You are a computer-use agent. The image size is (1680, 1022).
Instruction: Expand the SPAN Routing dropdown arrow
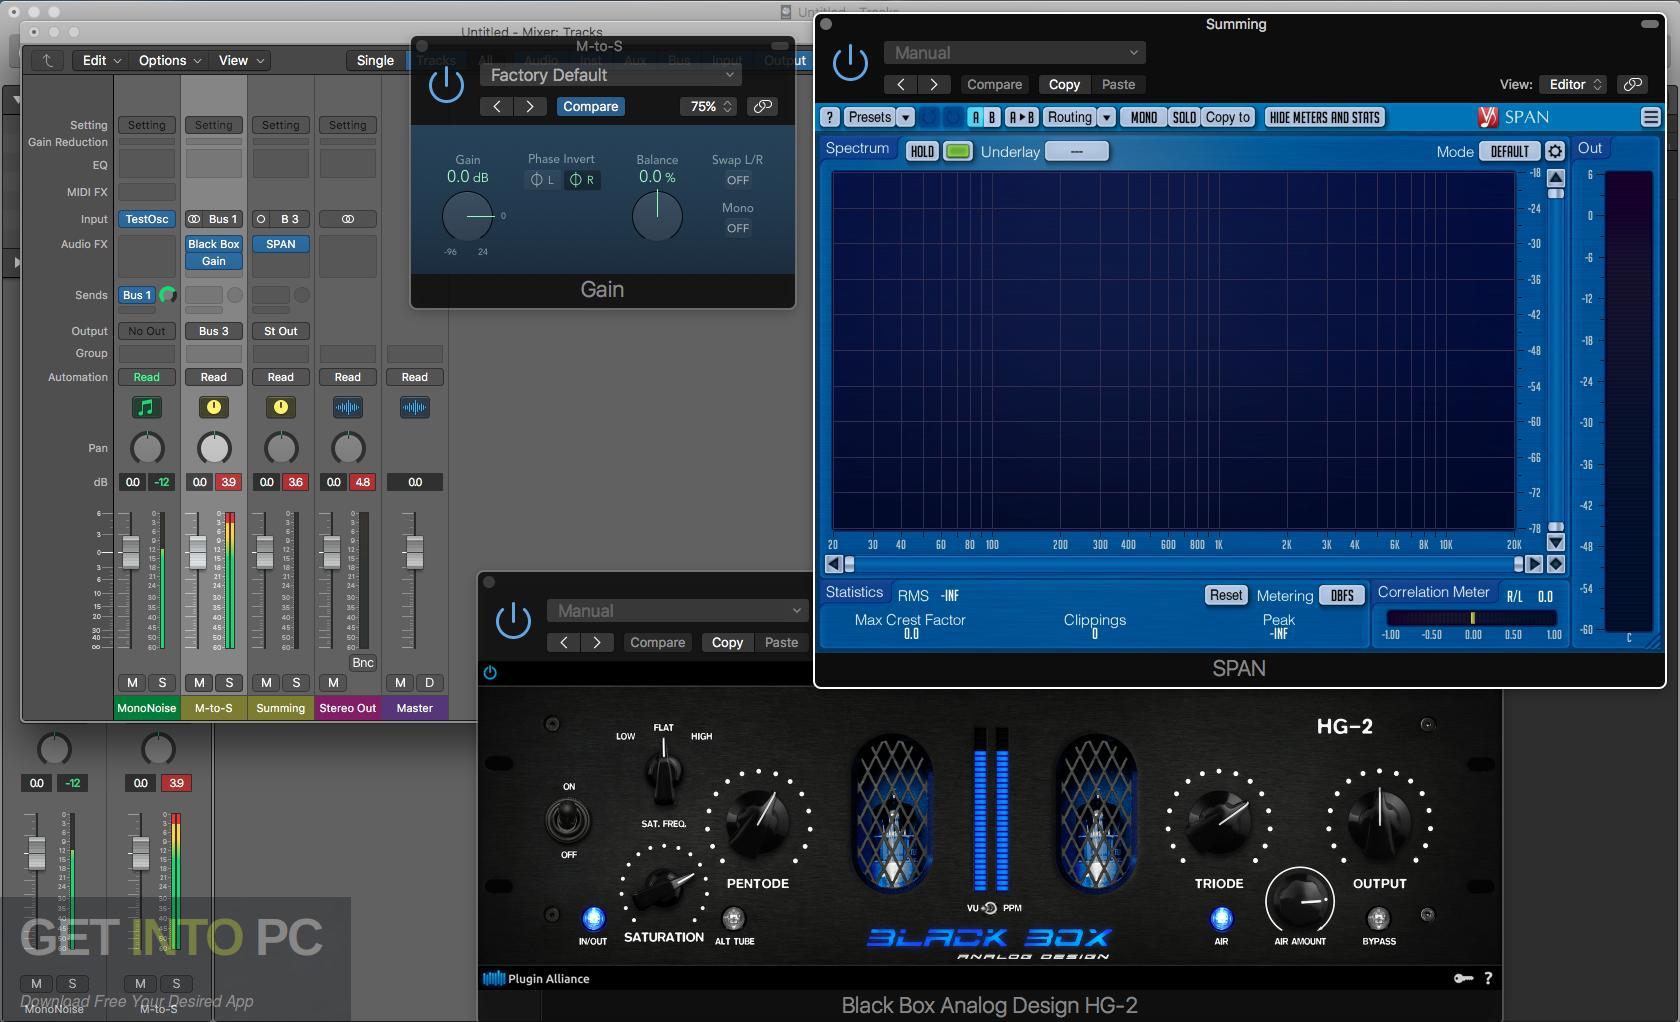[x=1106, y=117]
